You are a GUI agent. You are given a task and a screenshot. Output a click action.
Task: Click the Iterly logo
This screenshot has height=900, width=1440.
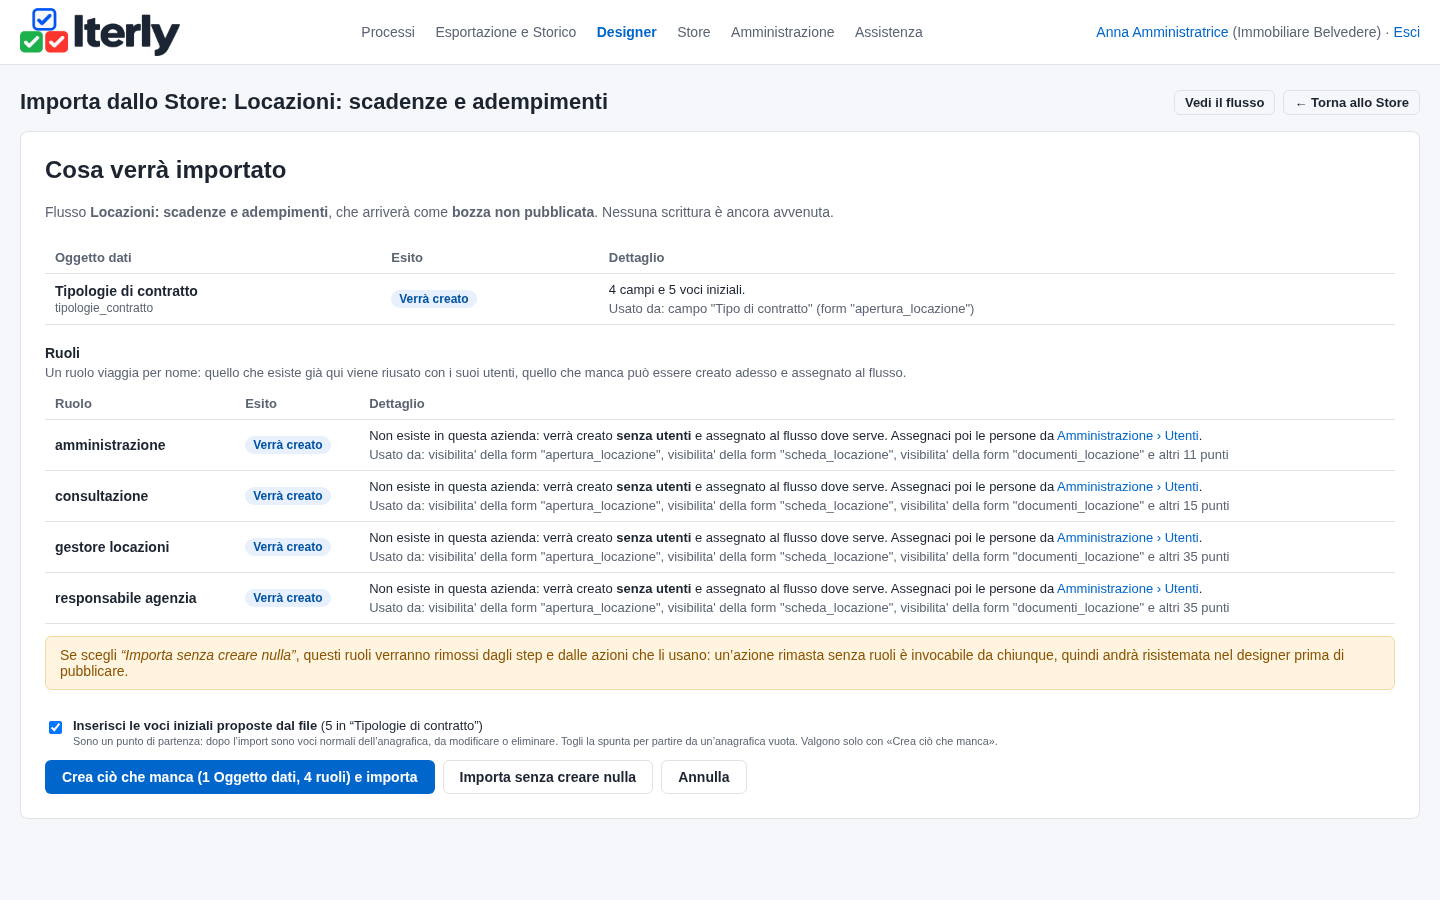[x=100, y=32]
